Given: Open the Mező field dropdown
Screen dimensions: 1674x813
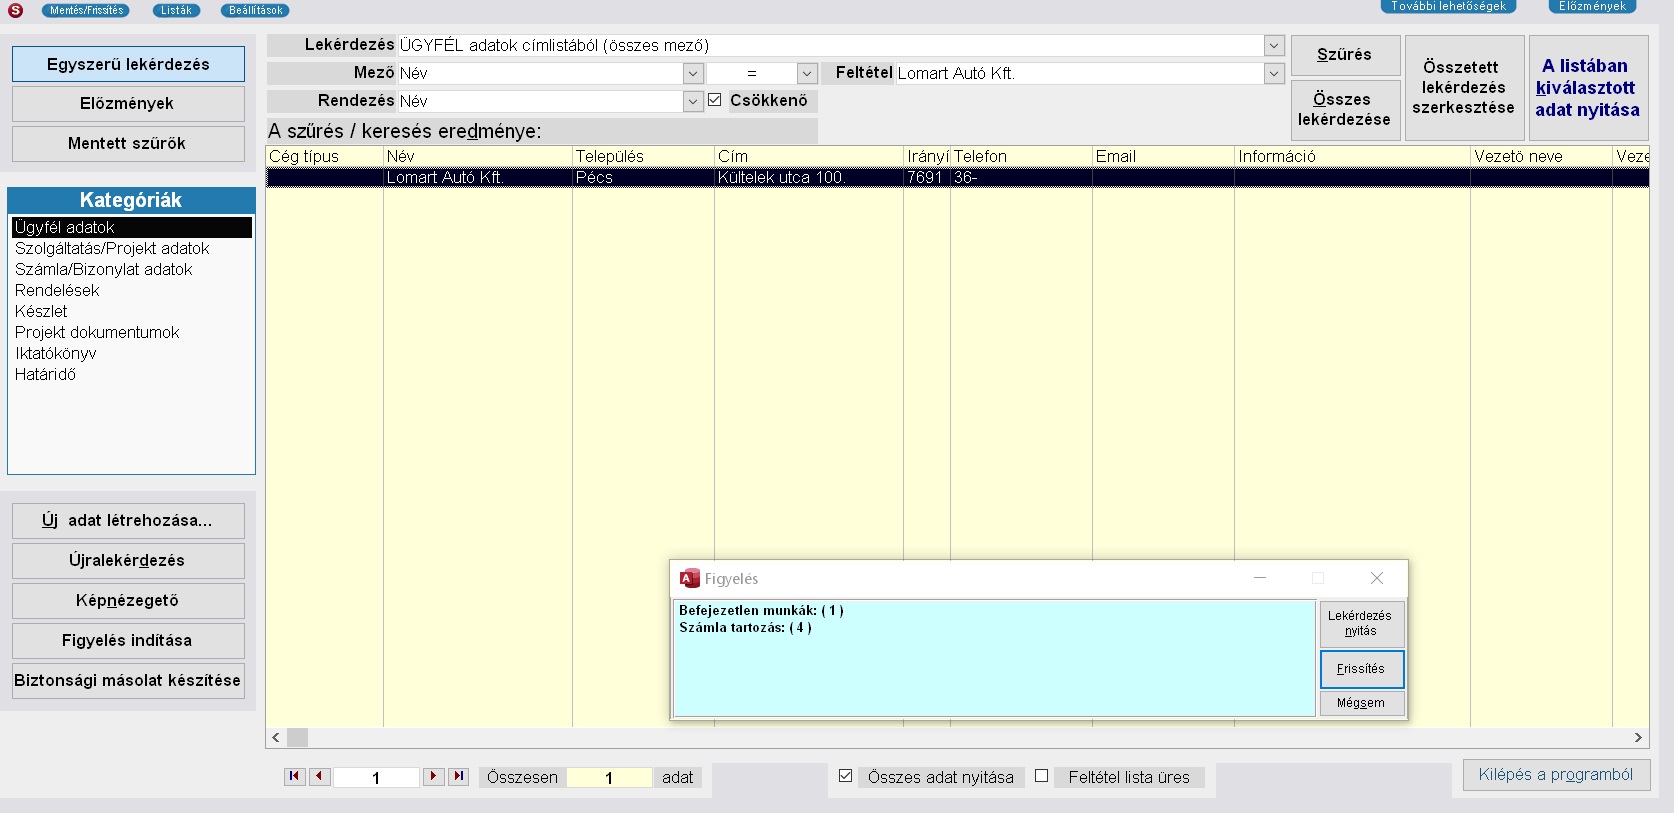Looking at the screenshot, I should pos(692,74).
